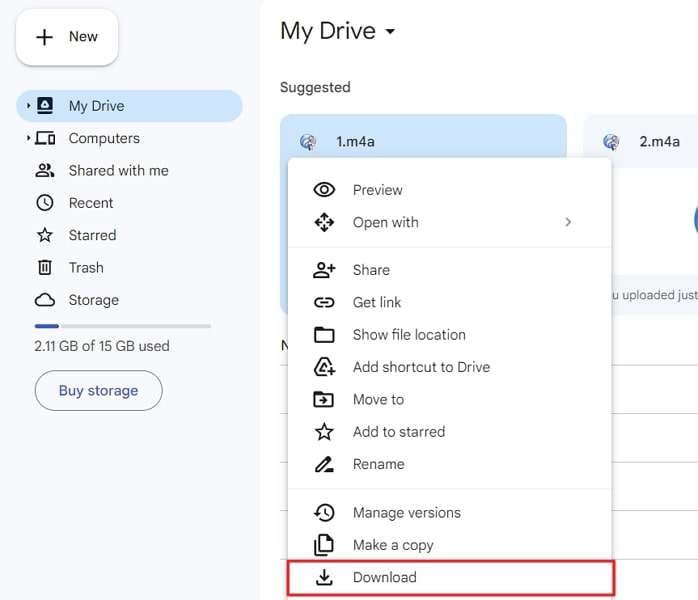Image resolution: width=698 pixels, height=600 pixels.
Task: Click the Add shortcut to Drive icon
Action: point(324,367)
